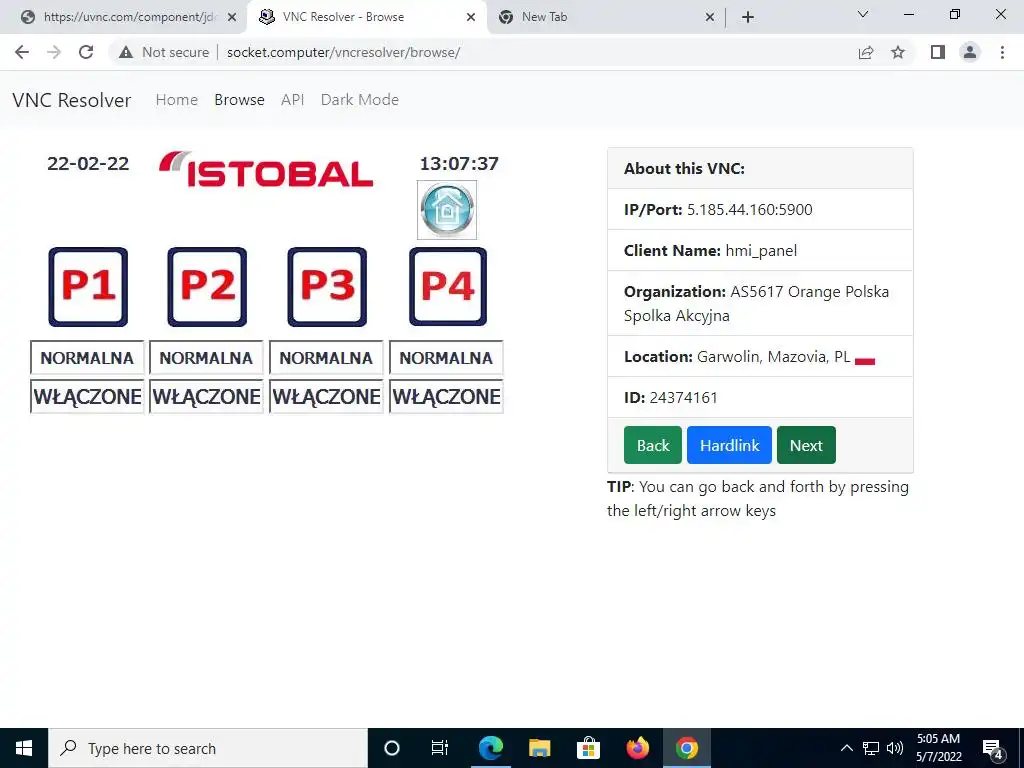Click the green Next button
Viewport: 1024px width, 768px height.
[806, 445]
